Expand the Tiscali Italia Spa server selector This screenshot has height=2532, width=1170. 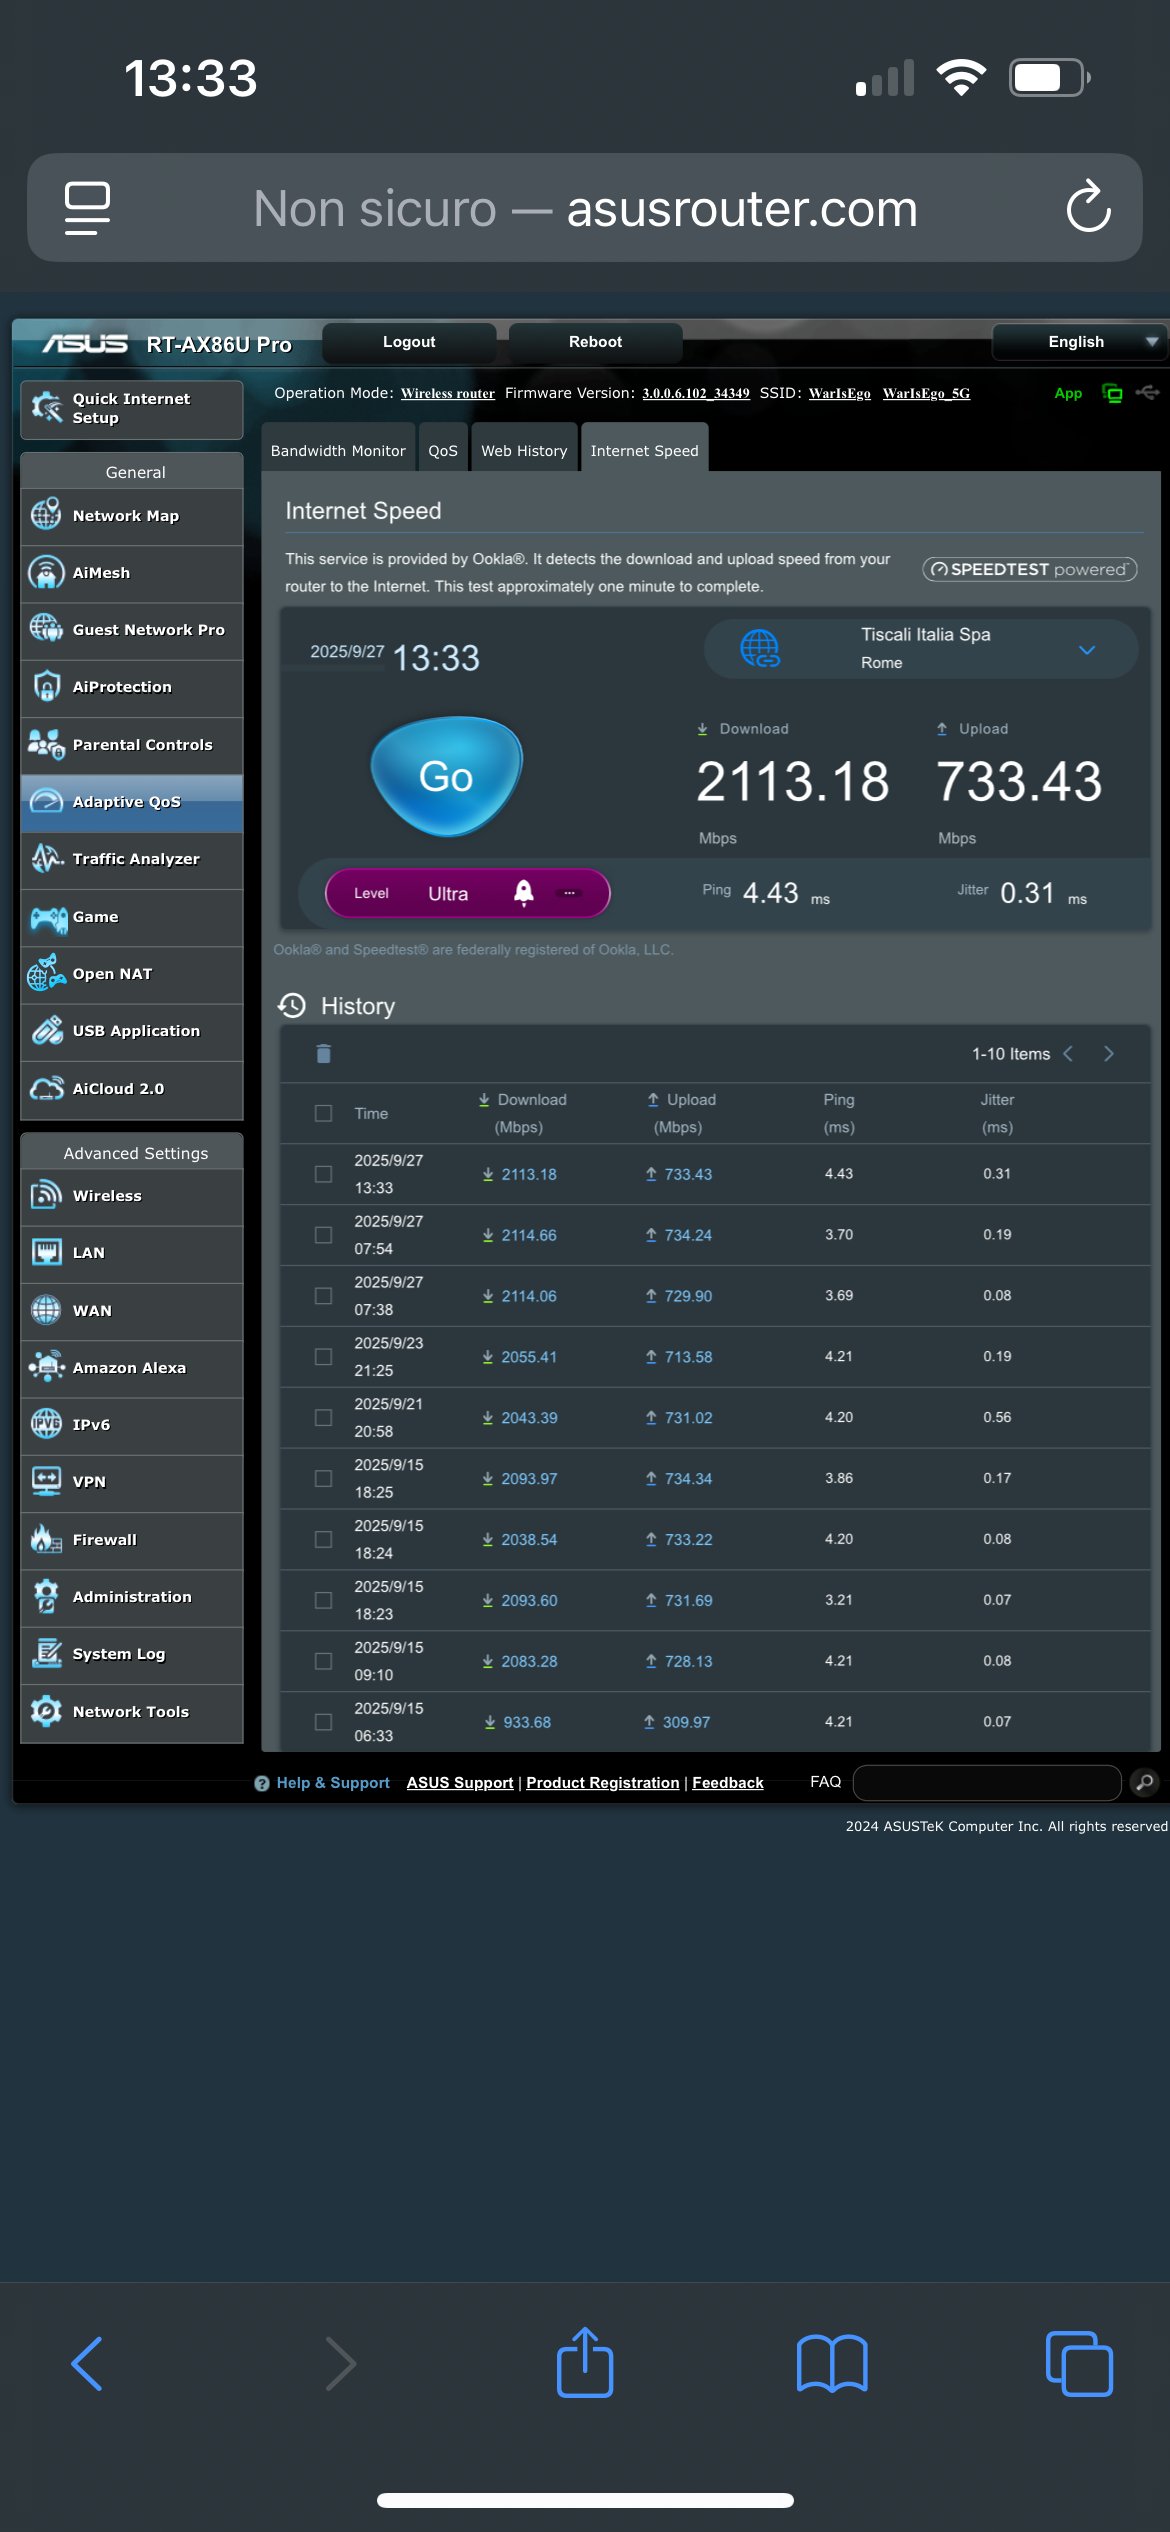1087,650
